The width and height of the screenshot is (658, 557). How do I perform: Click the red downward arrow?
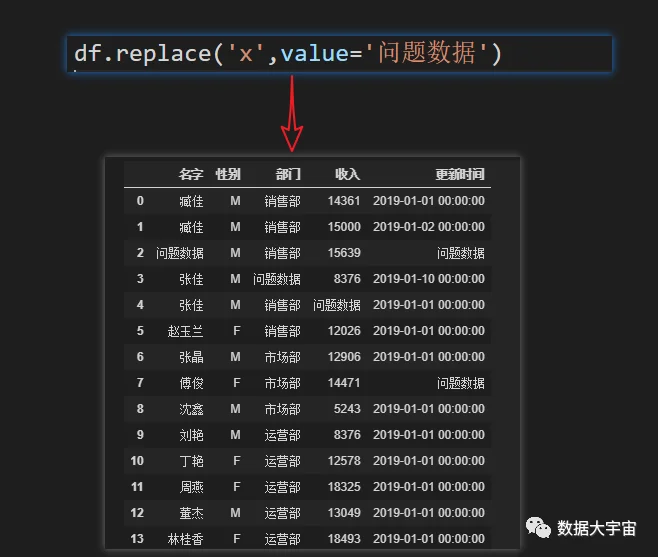click(x=292, y=113)
